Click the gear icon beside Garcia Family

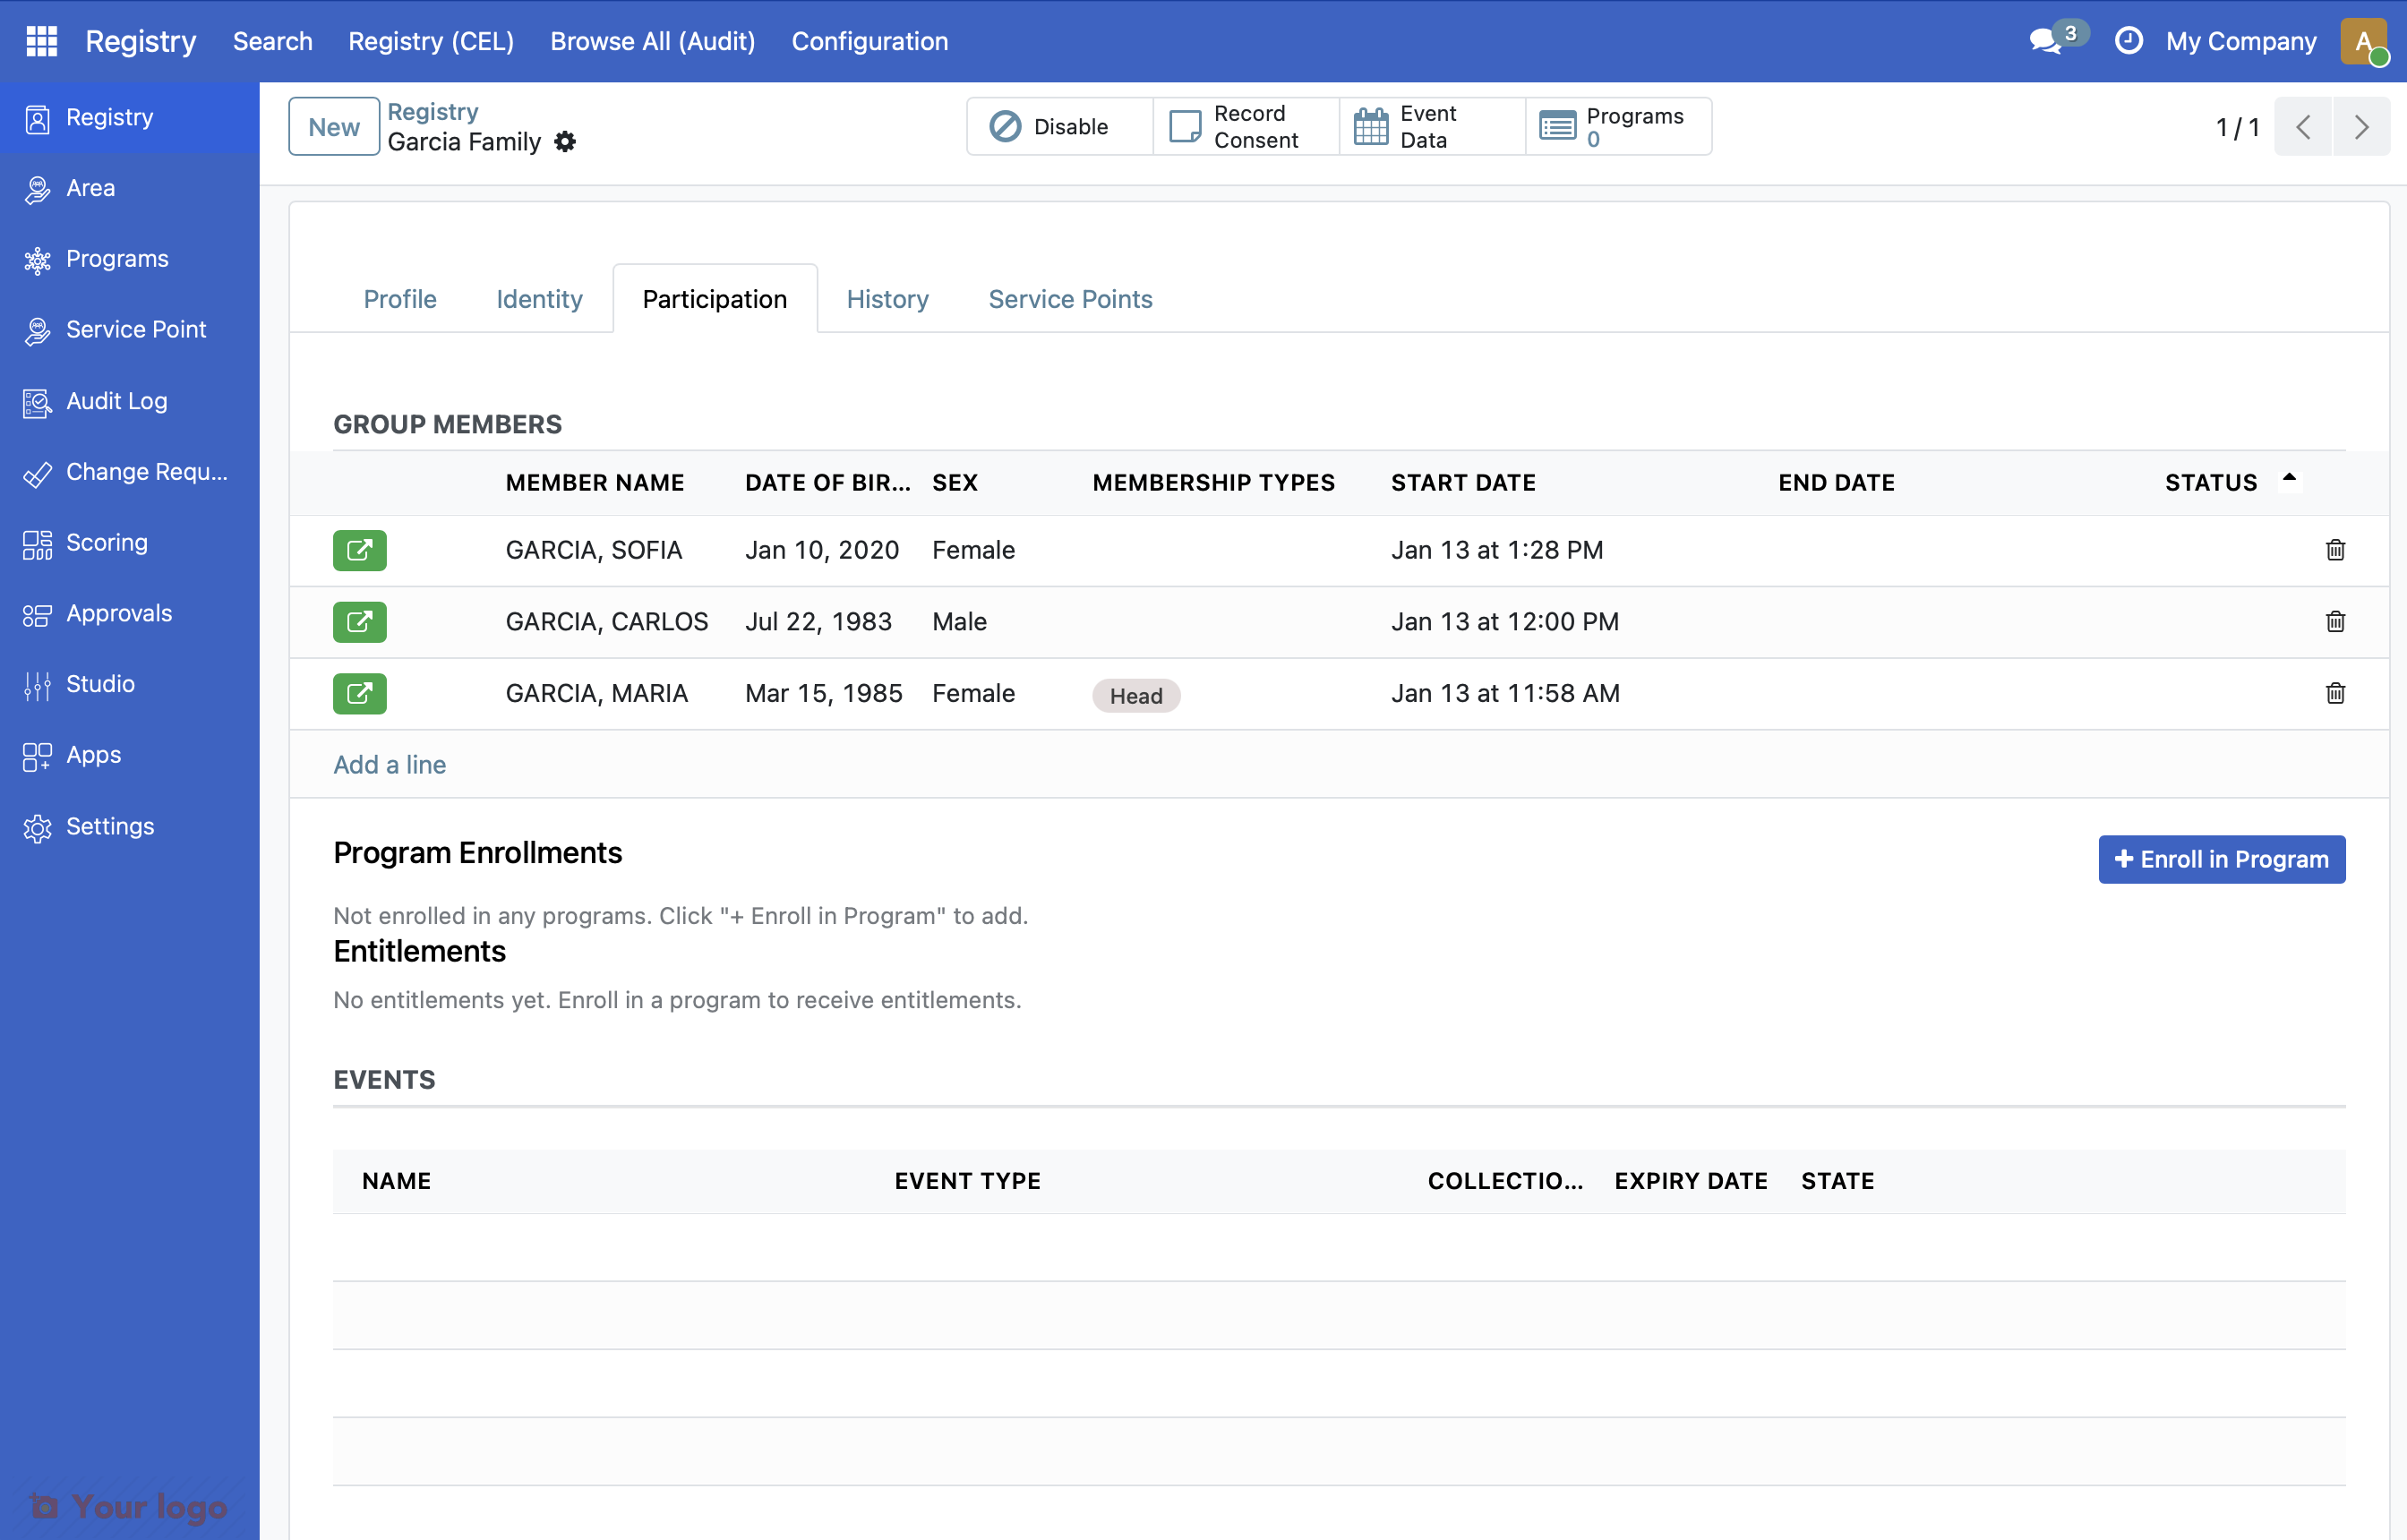[565, 142]
